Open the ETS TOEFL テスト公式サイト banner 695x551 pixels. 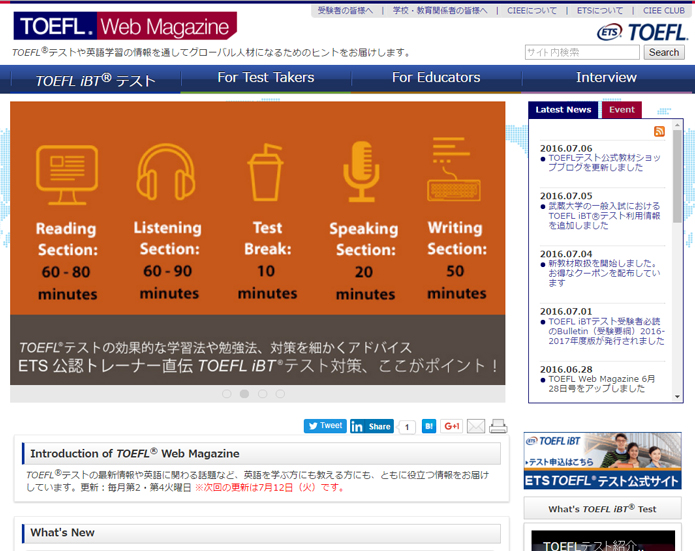click(x=602, y=461)
